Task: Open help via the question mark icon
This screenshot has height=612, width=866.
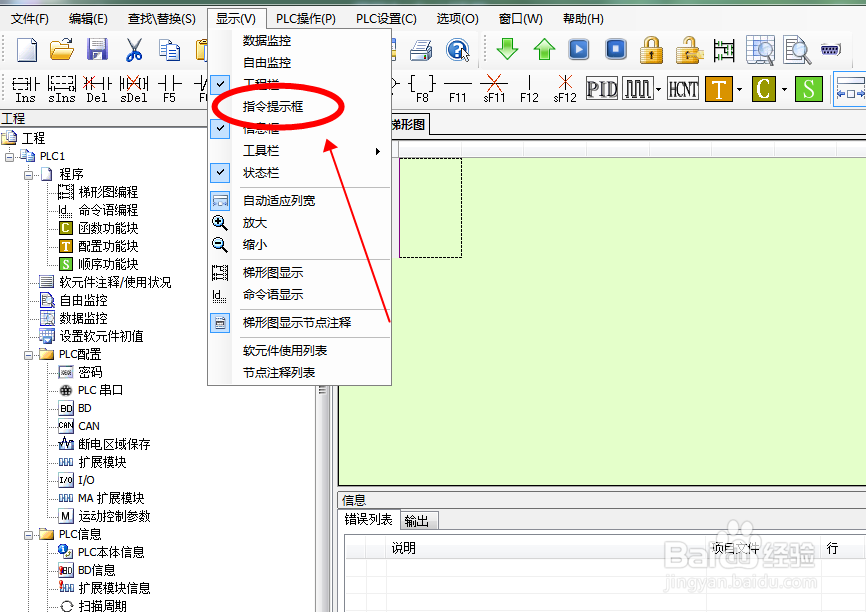Action: tap(459, 48)
